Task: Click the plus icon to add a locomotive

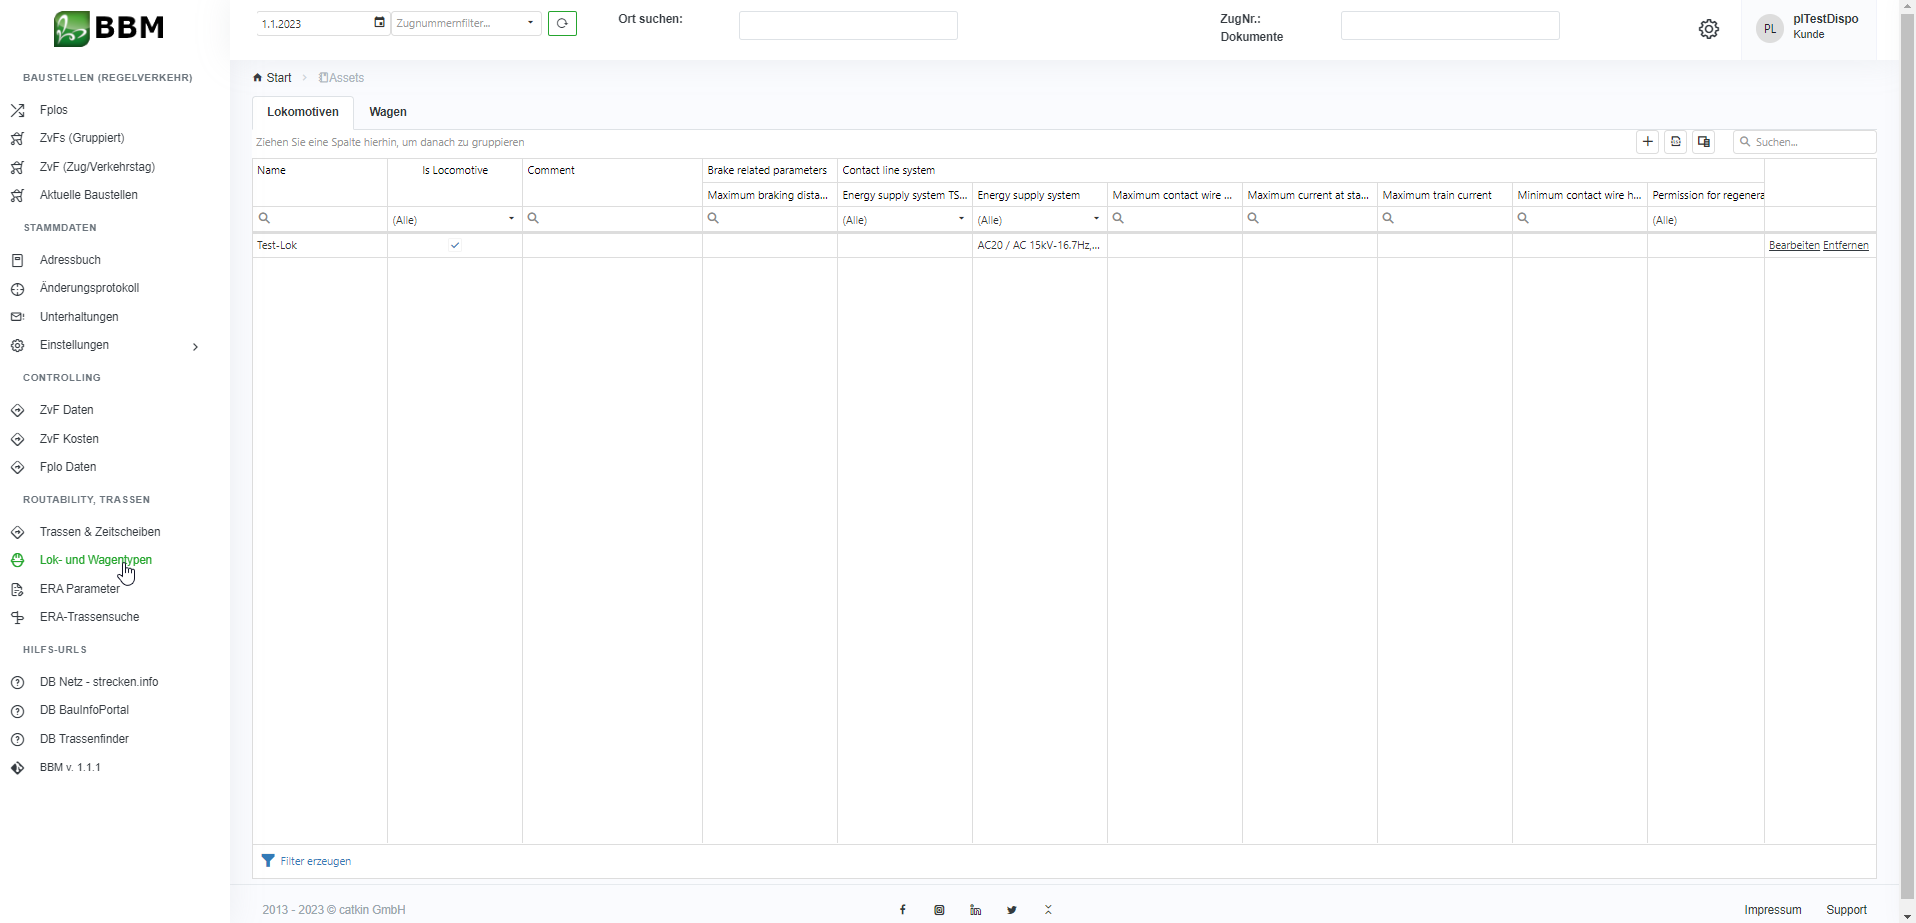Action: tap(1647, 142)
